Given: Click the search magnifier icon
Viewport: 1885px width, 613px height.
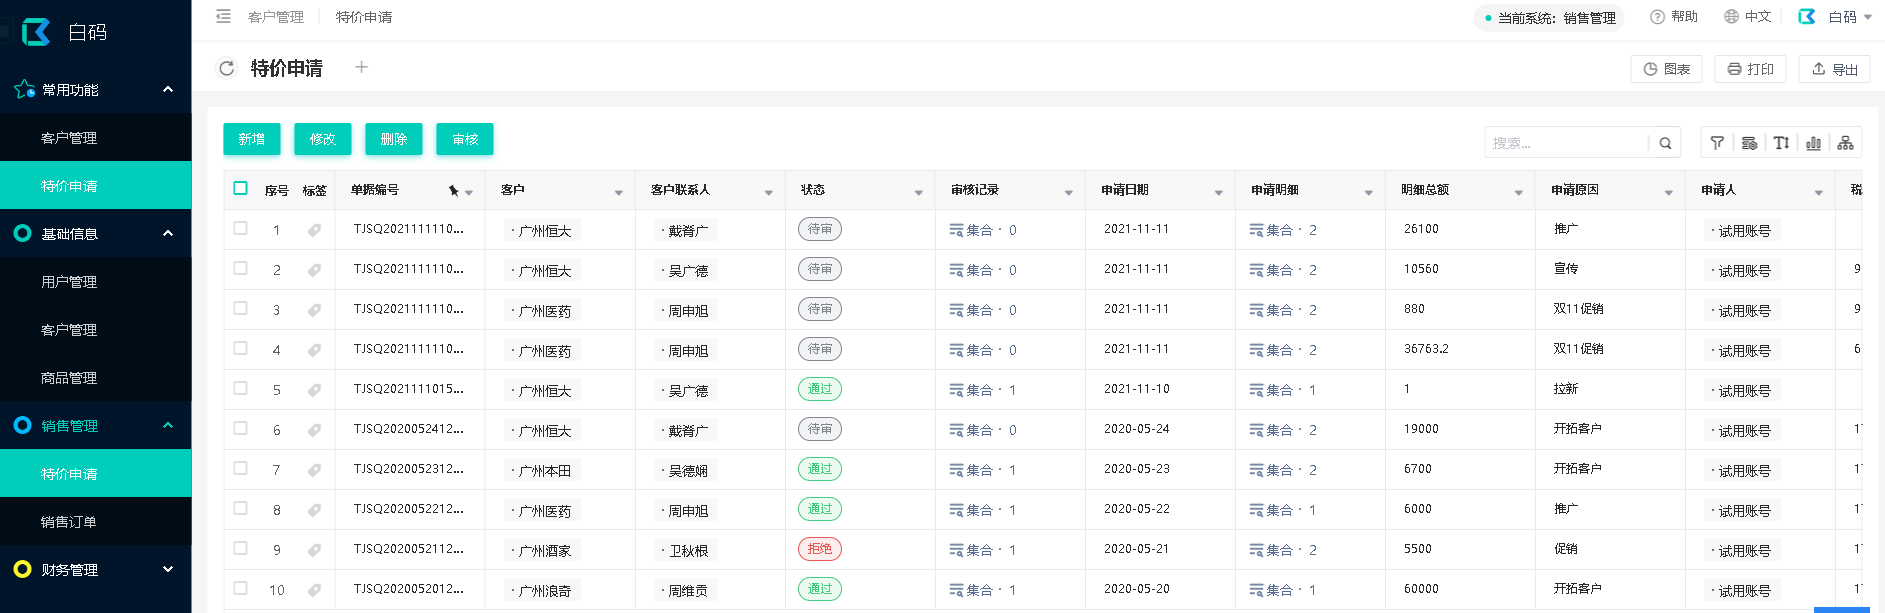Looking at the screenshot, I should pyautogui.click(x=1665, y=143).
